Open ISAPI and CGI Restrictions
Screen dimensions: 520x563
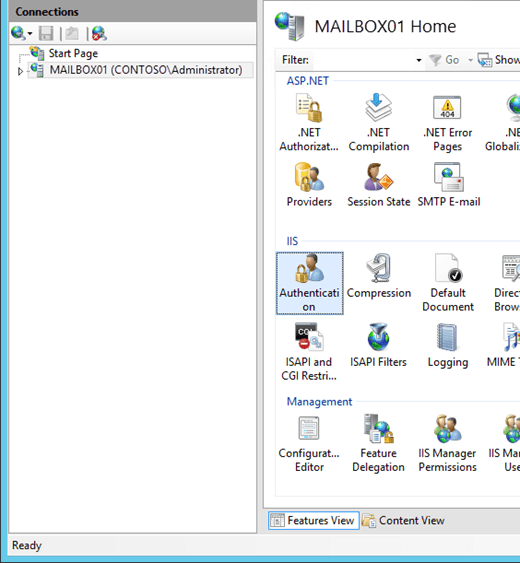click(x=308, y=352)
